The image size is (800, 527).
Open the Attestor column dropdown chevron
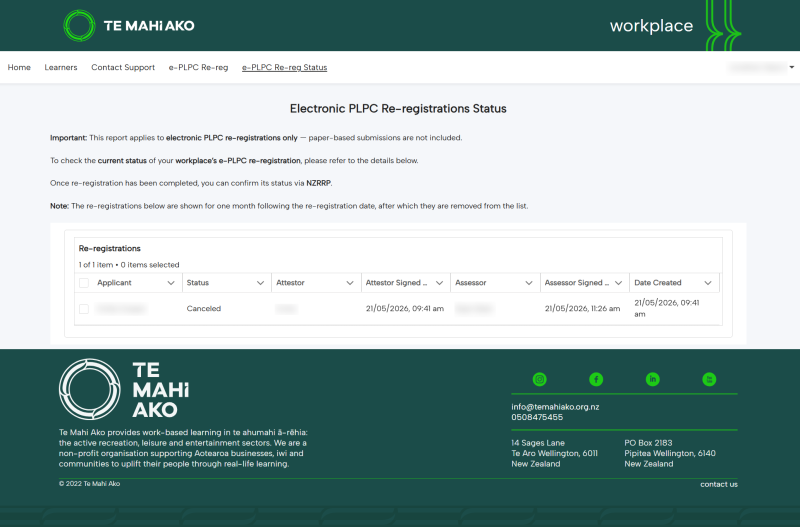tap(350, 283)
